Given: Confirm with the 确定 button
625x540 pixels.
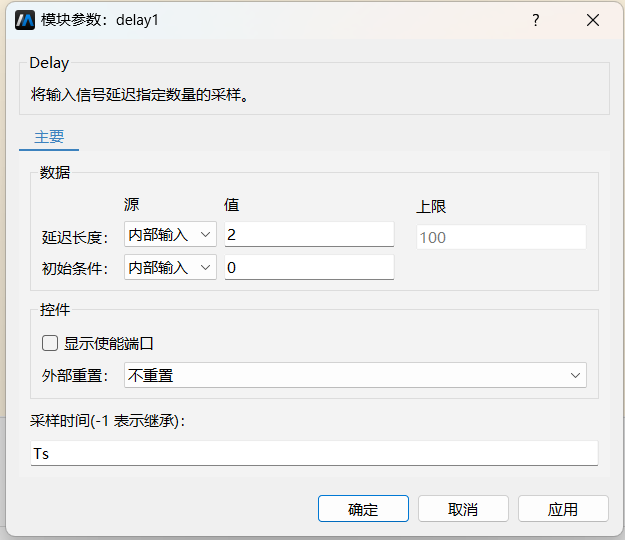Looking at the screenshot, I should (x=363, y=509).
